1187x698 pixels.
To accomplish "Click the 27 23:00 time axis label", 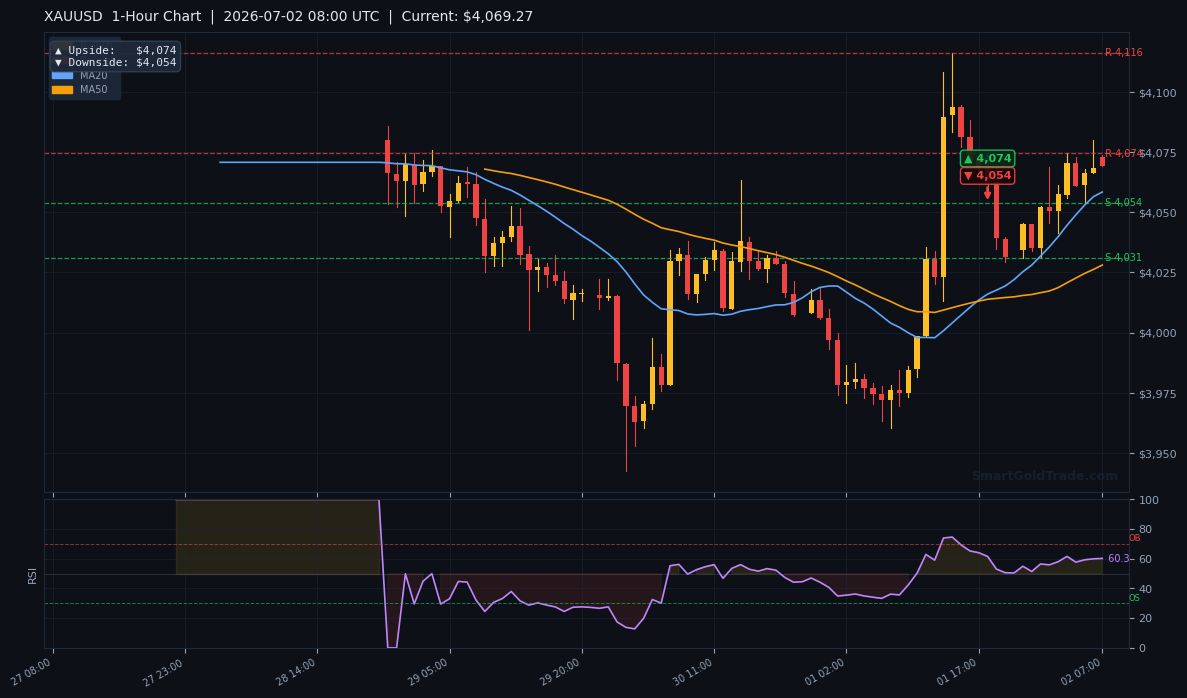I will click(x=164, y=672).
